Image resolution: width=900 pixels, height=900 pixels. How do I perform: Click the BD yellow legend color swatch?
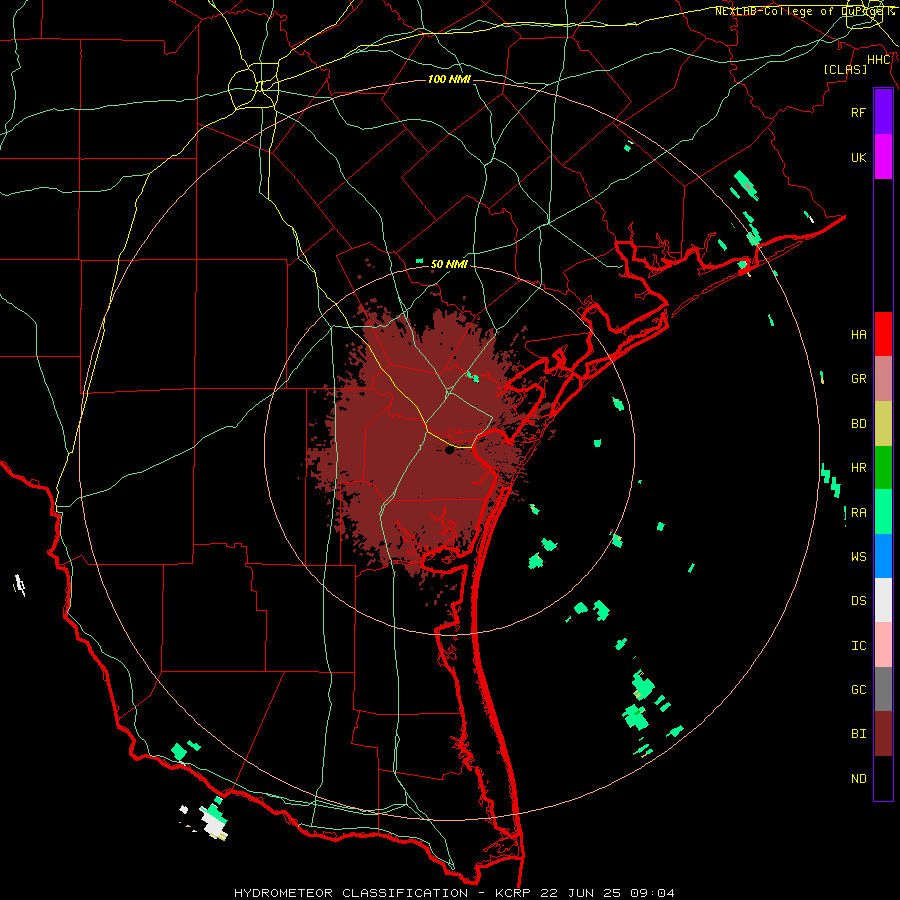tap(883, 424)
